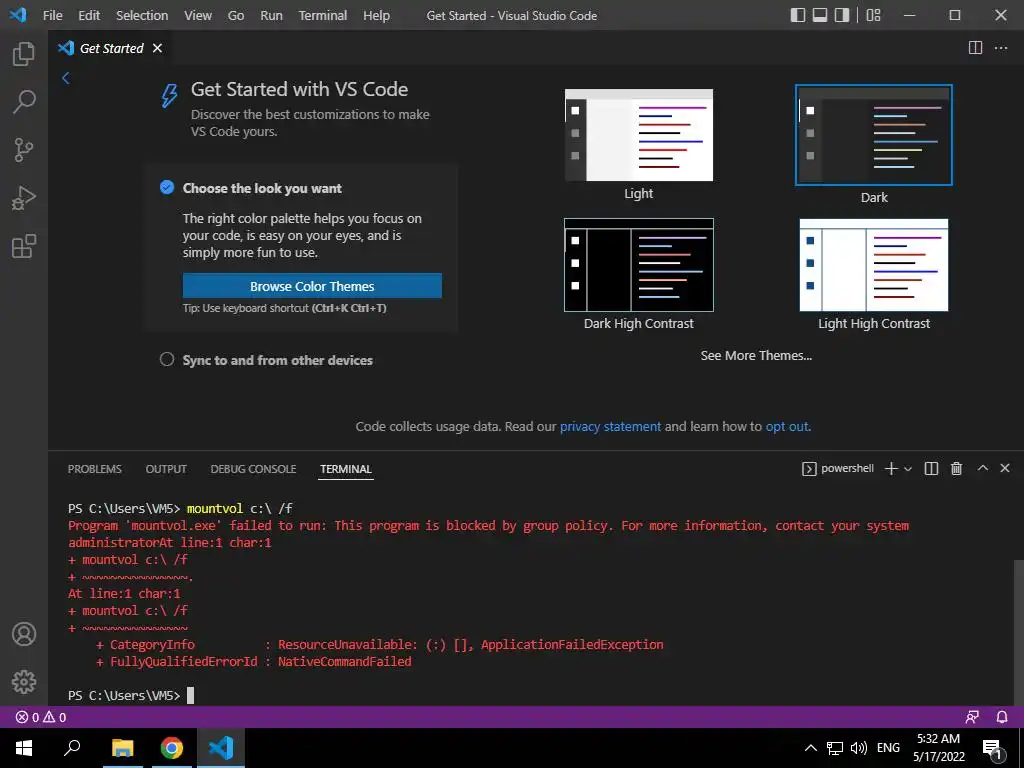The height and width of the screenshot is (768, 1024).
Task: Open the Selection menu
Action: tap(142, 15)
